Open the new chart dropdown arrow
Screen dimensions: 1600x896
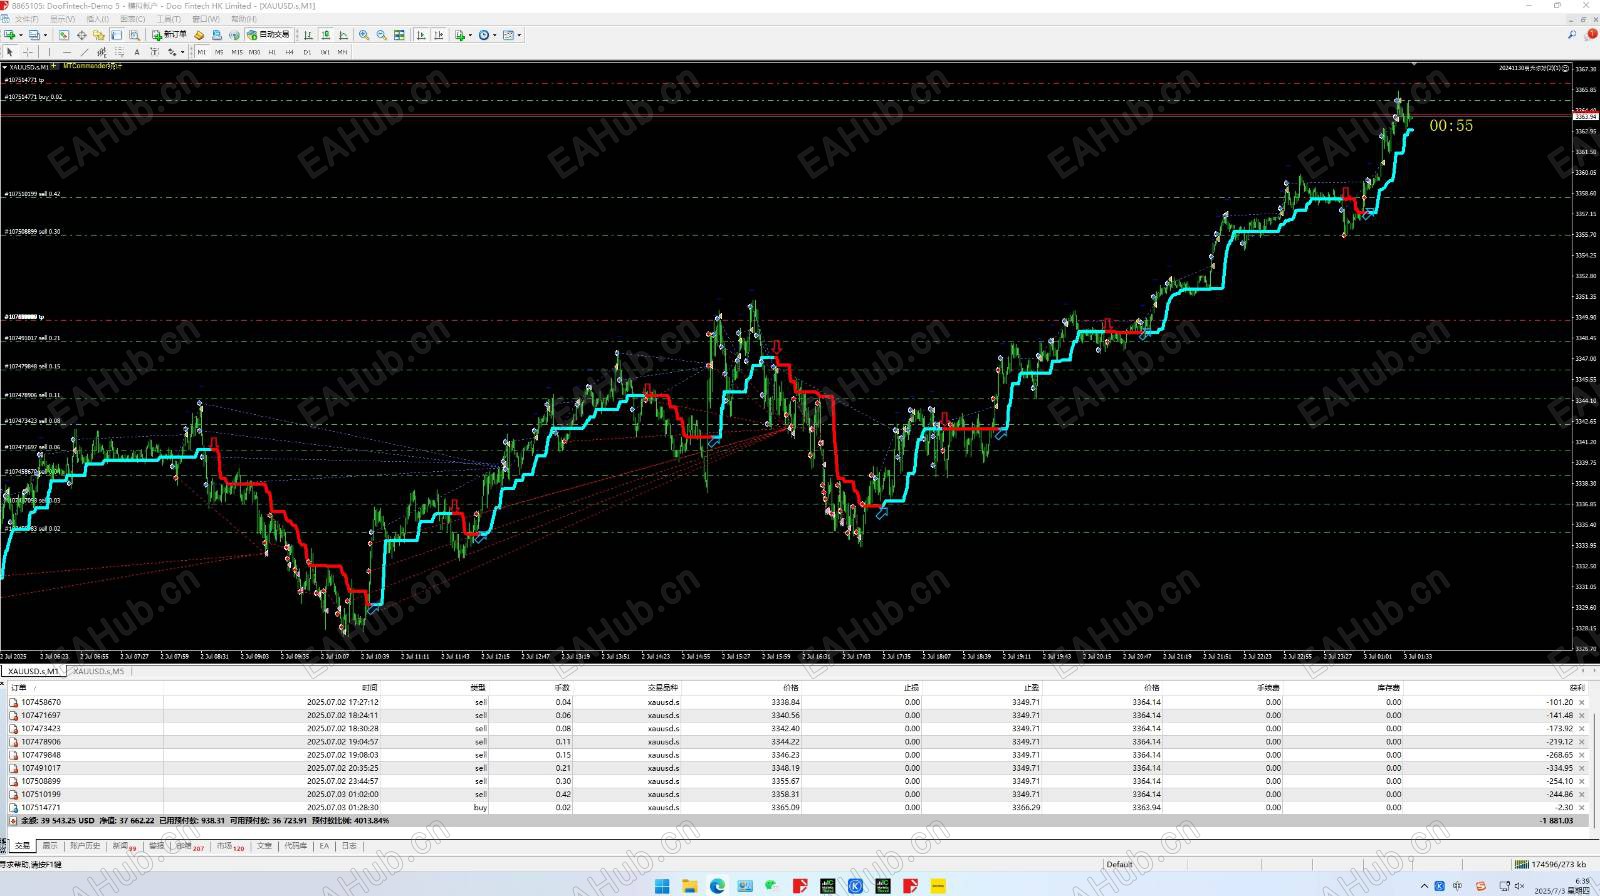coord(21,35)
